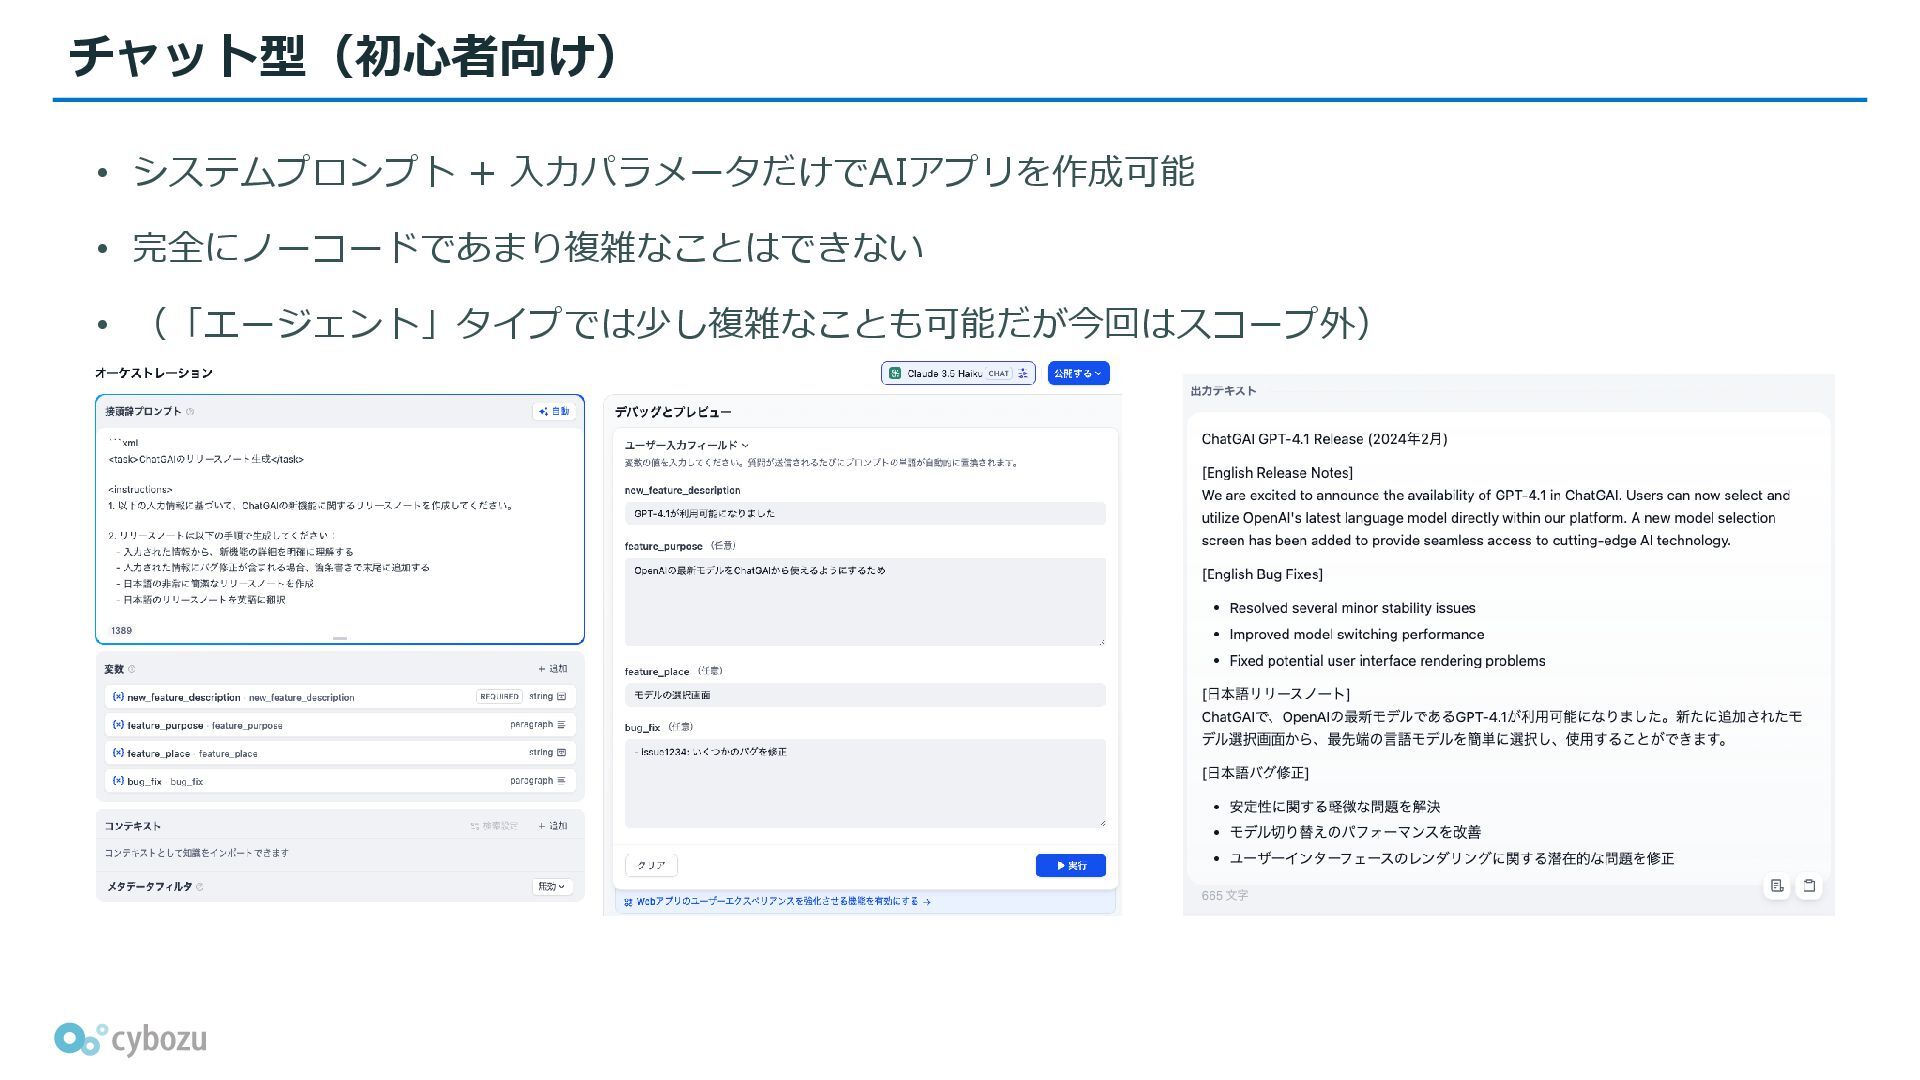Click the help icon beside 接頭辞プロンプト
The width and height of the screenshot is (1920, 1080).
coord(190,411)
